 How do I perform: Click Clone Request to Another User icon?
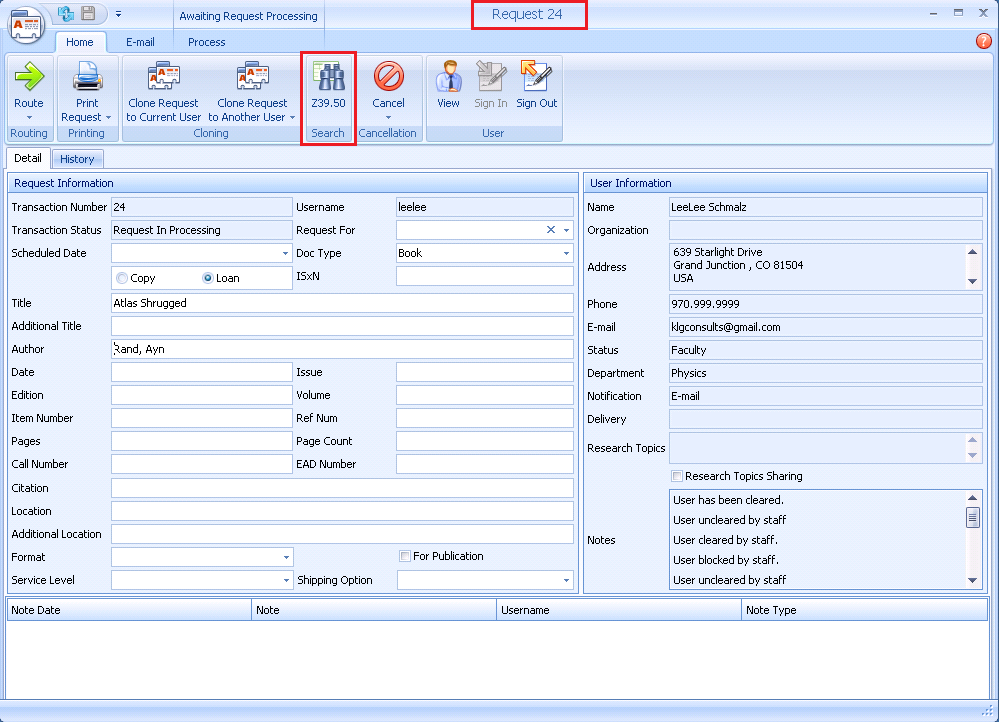coord(252,77)
